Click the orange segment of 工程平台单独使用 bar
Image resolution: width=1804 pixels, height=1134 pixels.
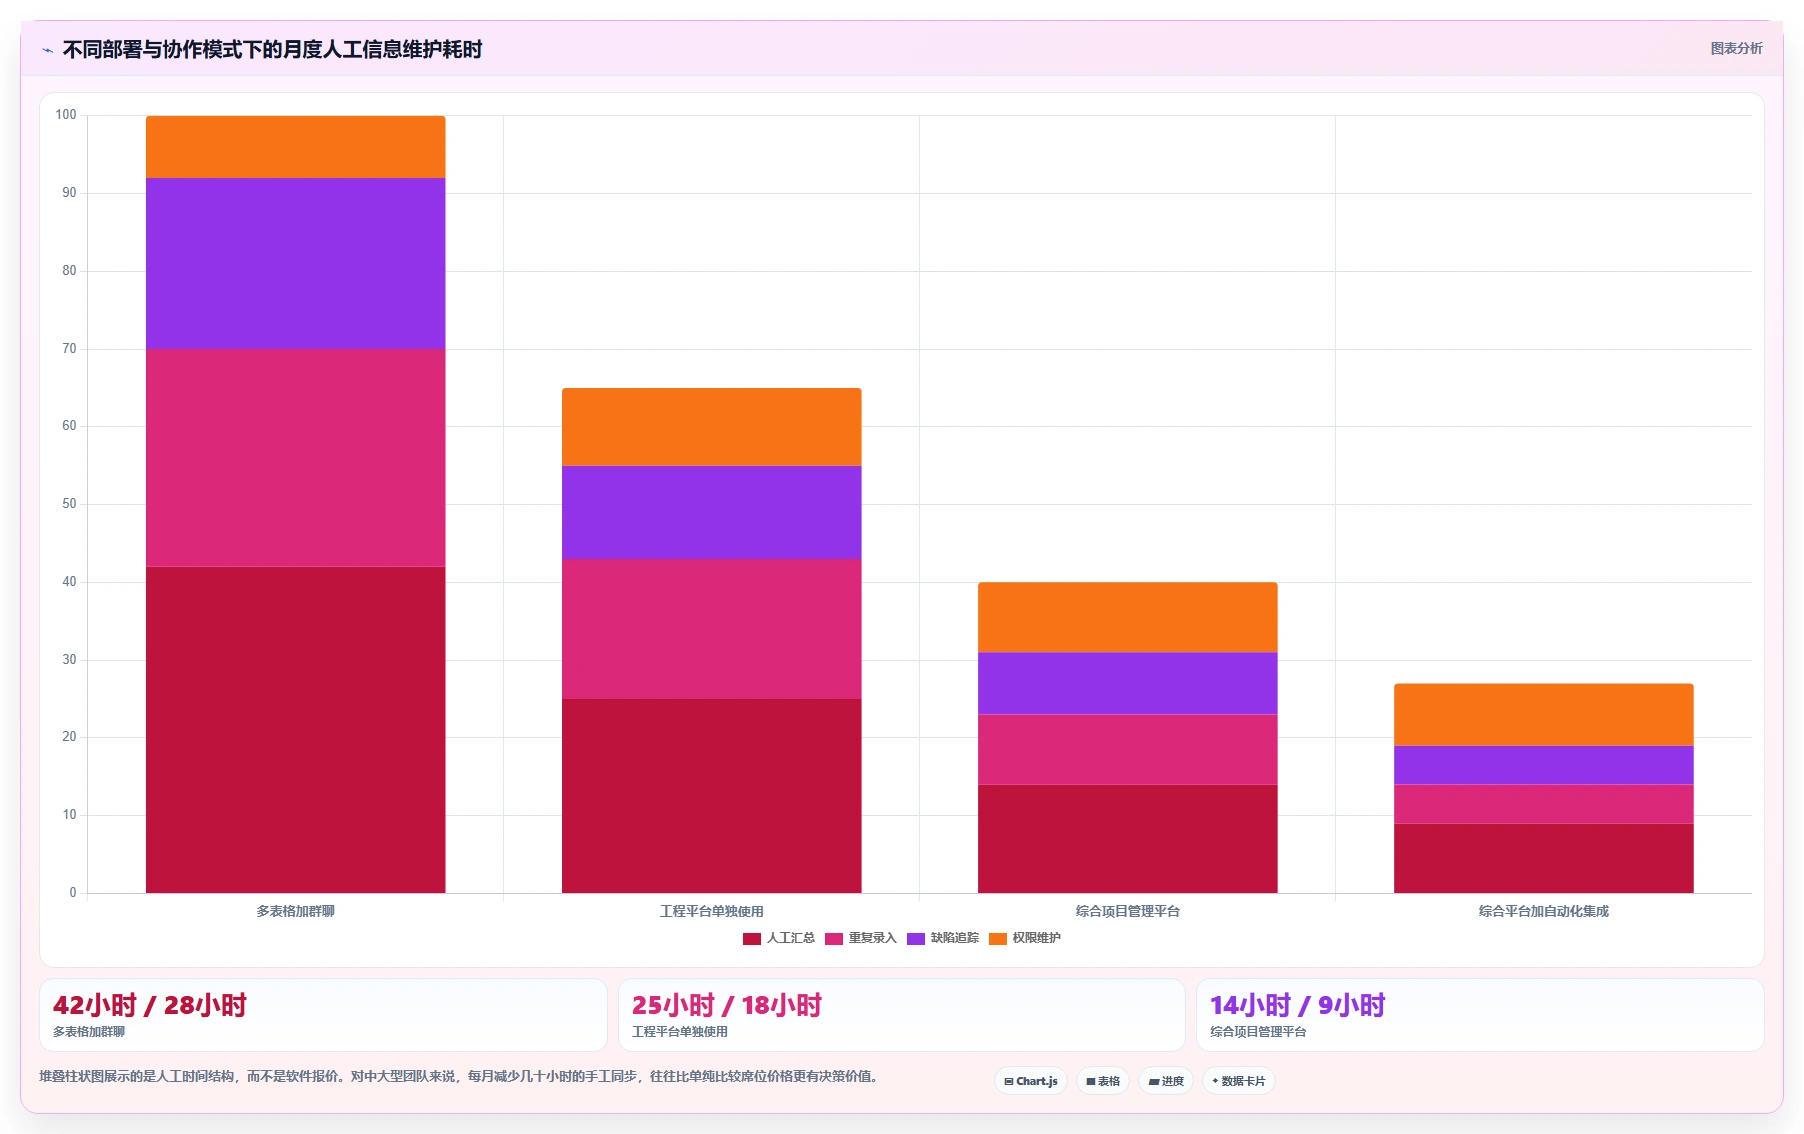click(711, 427)
